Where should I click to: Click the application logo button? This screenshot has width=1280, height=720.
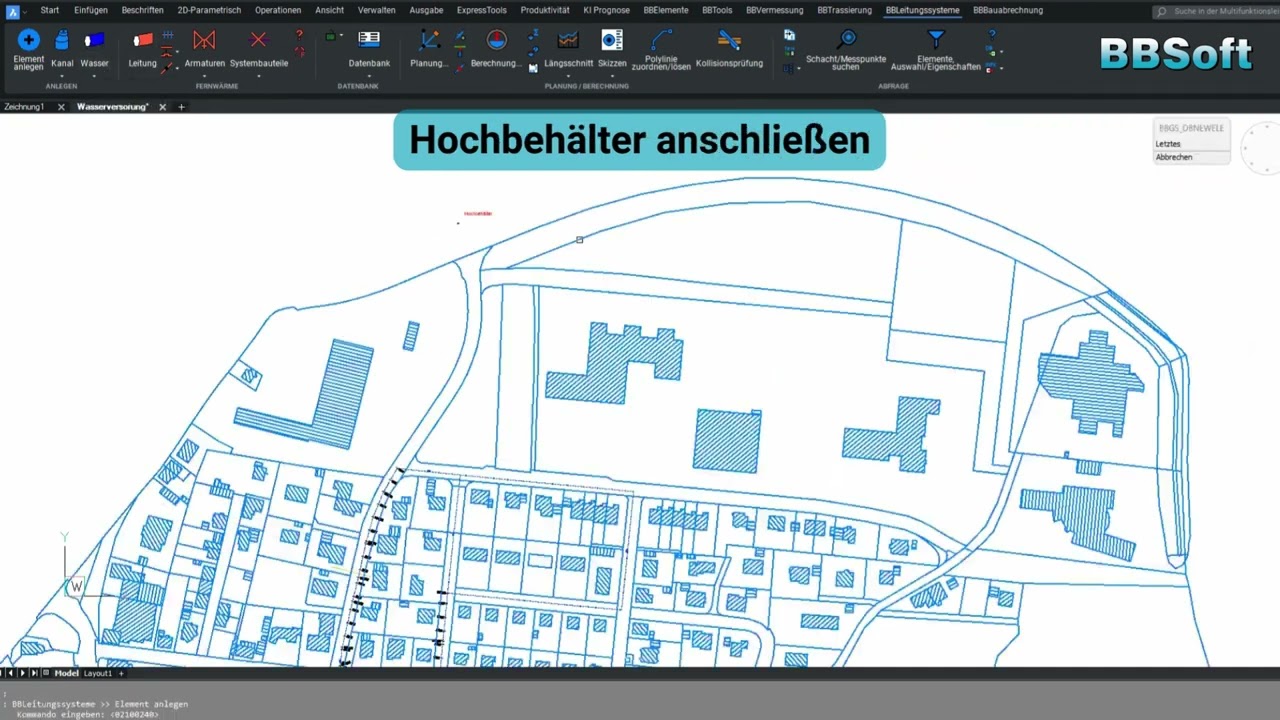(x=13, y=11)
